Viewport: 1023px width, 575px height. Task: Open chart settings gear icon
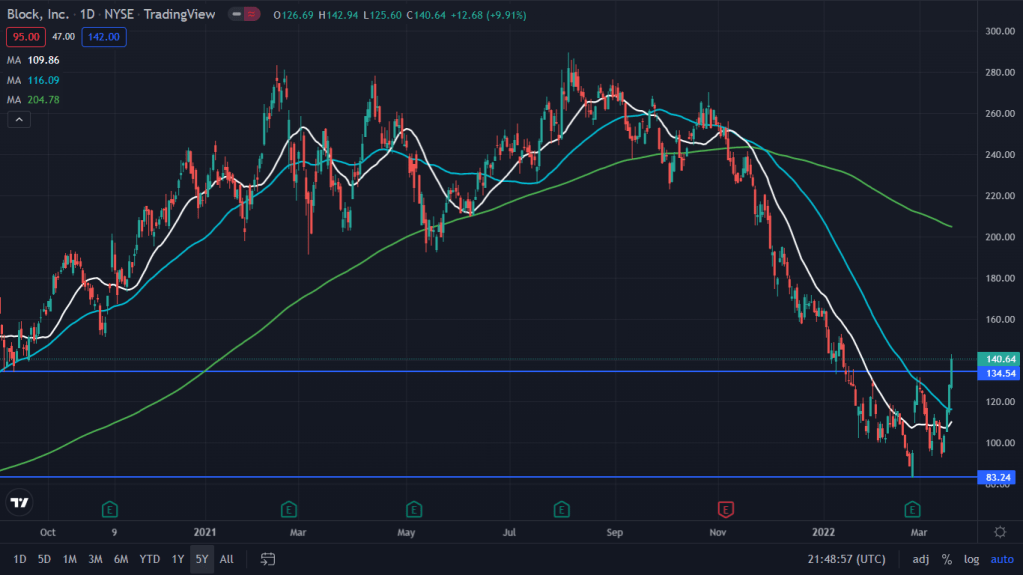pyautogui.click(x=1000, y=531)
